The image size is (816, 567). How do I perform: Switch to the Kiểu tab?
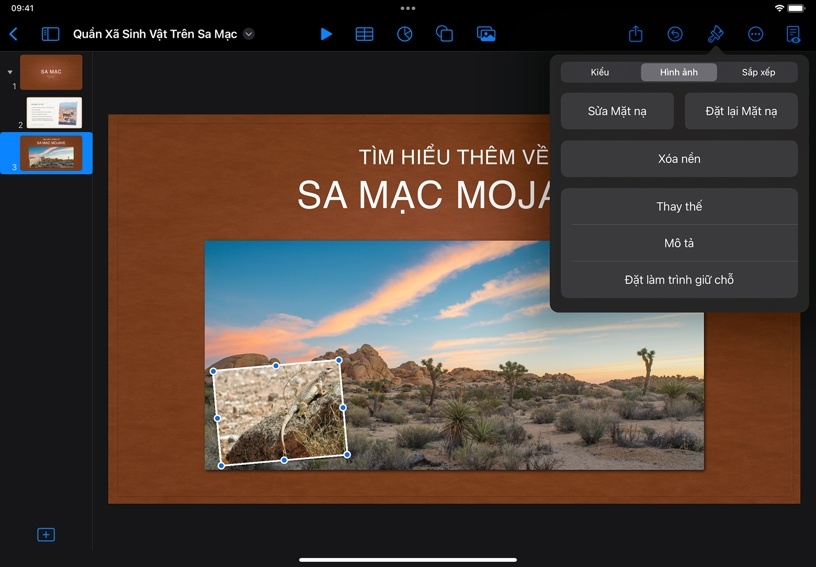pyautogui.click(x=600, y=72)
